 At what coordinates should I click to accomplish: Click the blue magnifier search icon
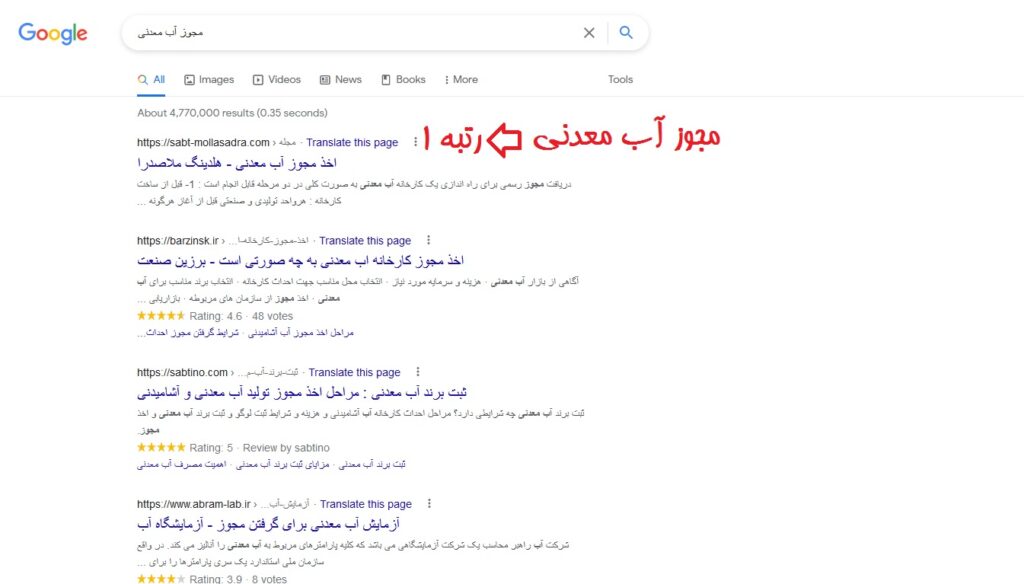point(626,32)
